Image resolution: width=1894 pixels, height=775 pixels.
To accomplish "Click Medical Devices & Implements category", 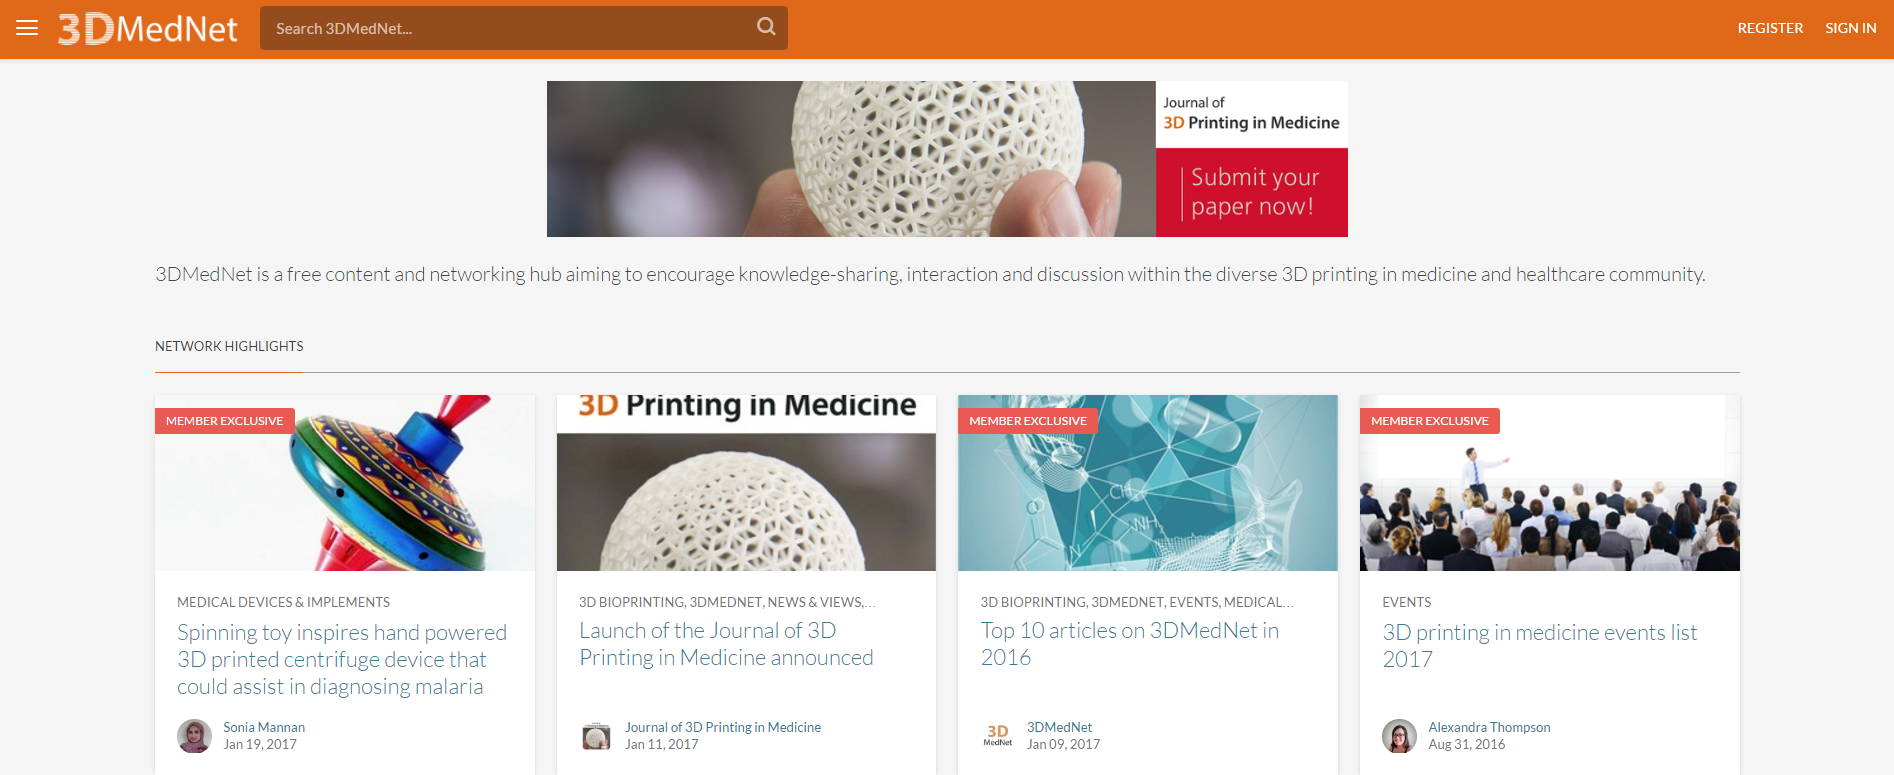I will click(283, 602).
